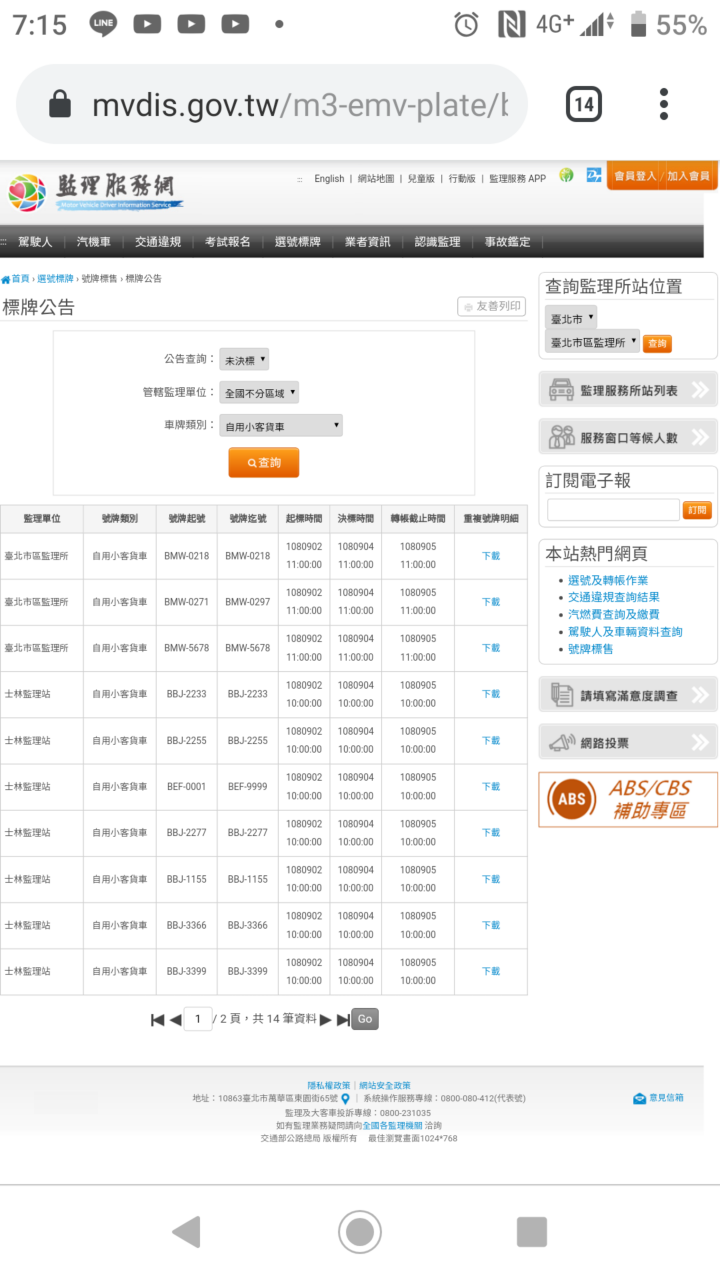The width and height of the screenshot is (720, 1280).
Task: Tap Android back navigation button
Action: [187, 1231]
